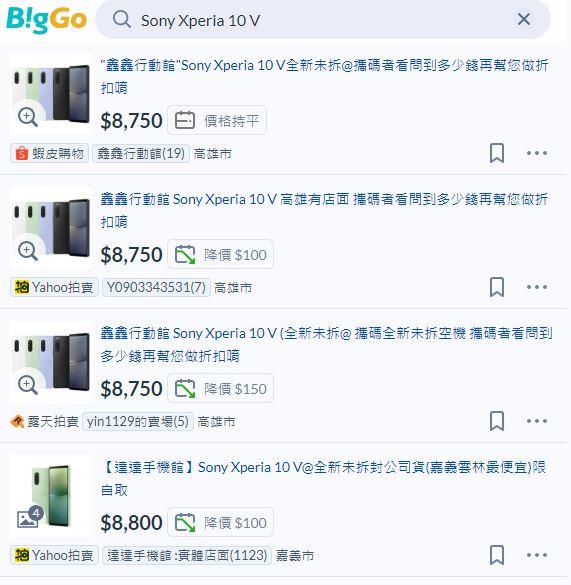Open more options for the 蝦皮購物 listing
The height and width of the screenshot is (585, 571).
[537, 153]
